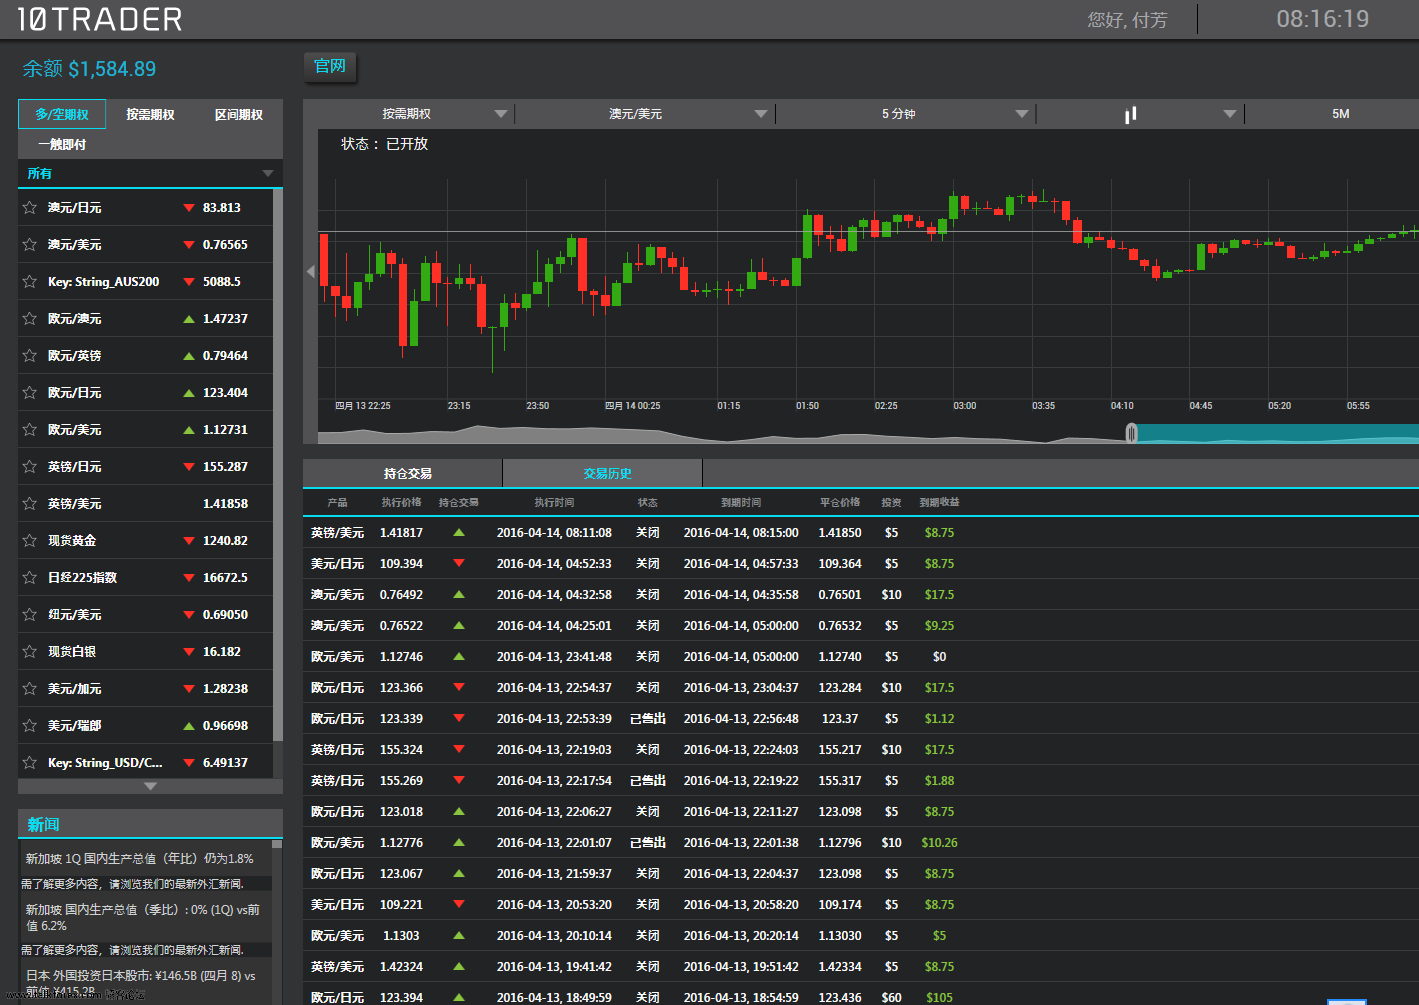Click down arrow in 英镑/日元 155.324 history row
This screenshot has width=1419, height=1005.
[459, 750]
